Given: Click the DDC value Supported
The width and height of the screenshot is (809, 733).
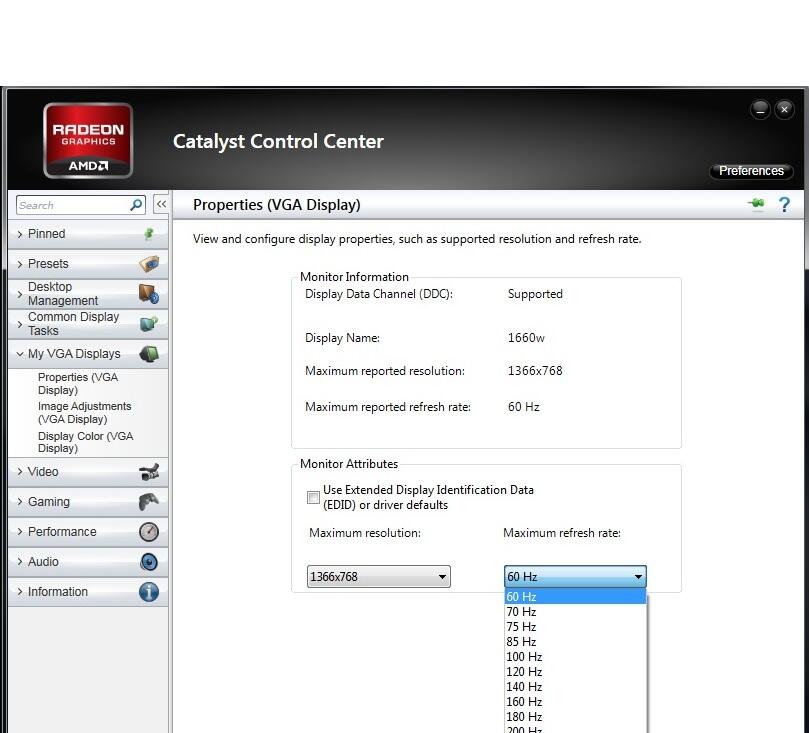Looking at the screenshot, I should pyautogui.click(x=535, y=294).
